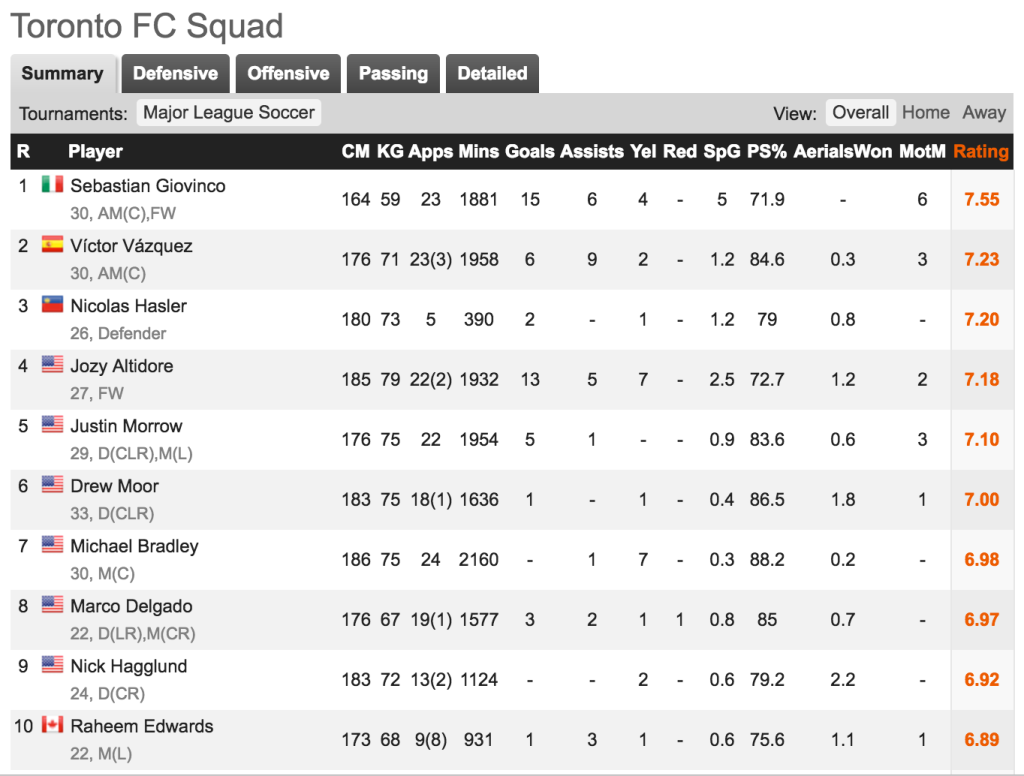Screen dimensions: 1024x776
Task: Click the Spain flag icon beside Víctor Vázquez
Action: pyautogui.click(x=52, y=245)
